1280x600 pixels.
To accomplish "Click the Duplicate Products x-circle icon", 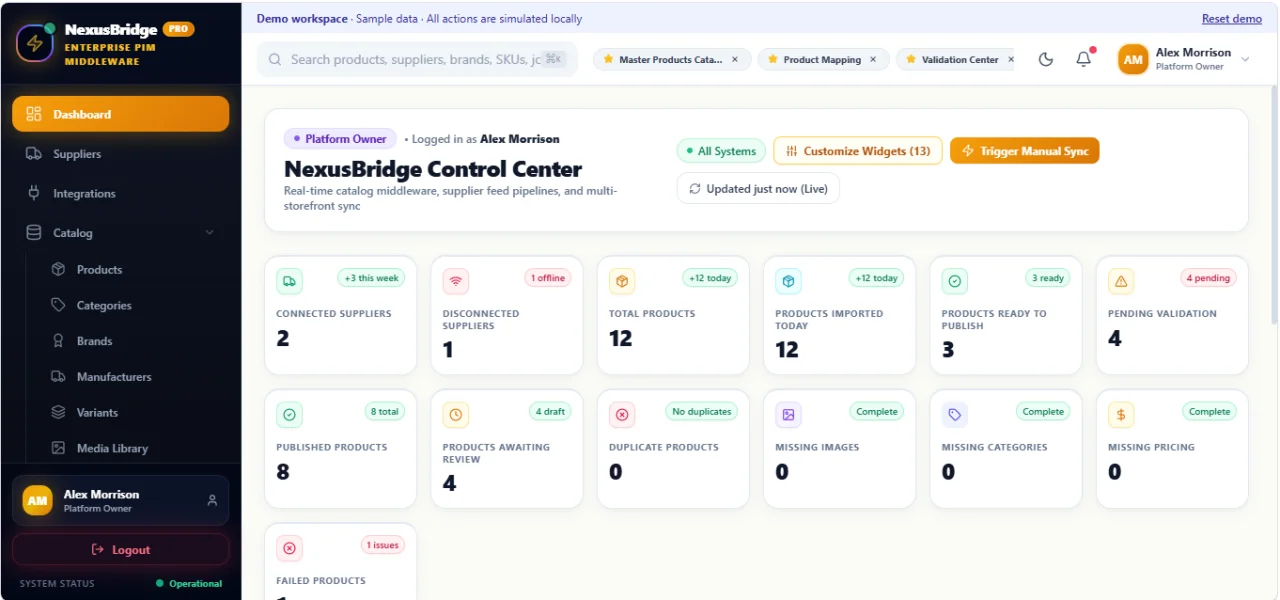I will [622, 414].
